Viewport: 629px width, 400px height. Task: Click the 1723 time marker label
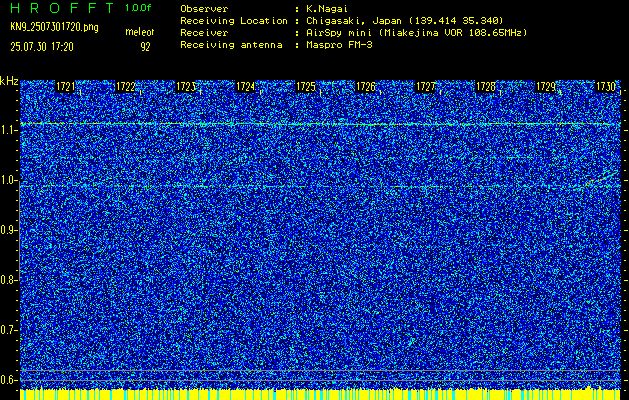point(186,87)
